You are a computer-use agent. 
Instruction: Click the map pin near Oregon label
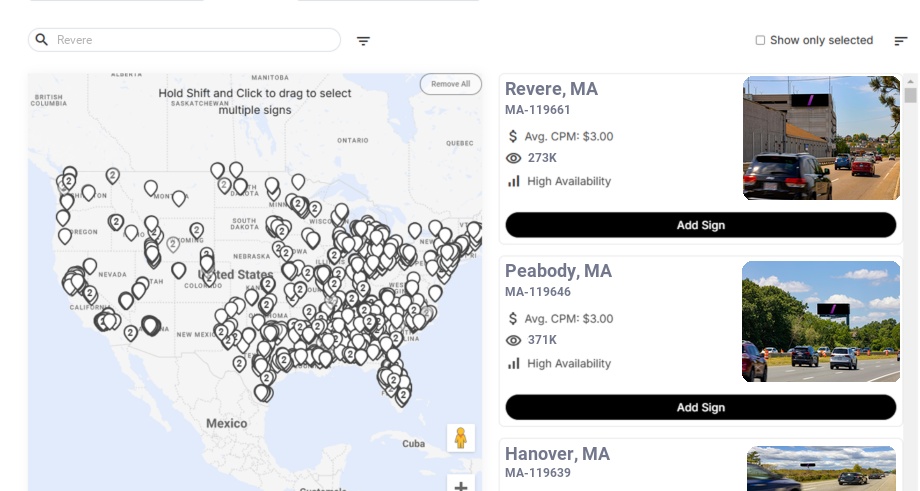pos(65,236)
